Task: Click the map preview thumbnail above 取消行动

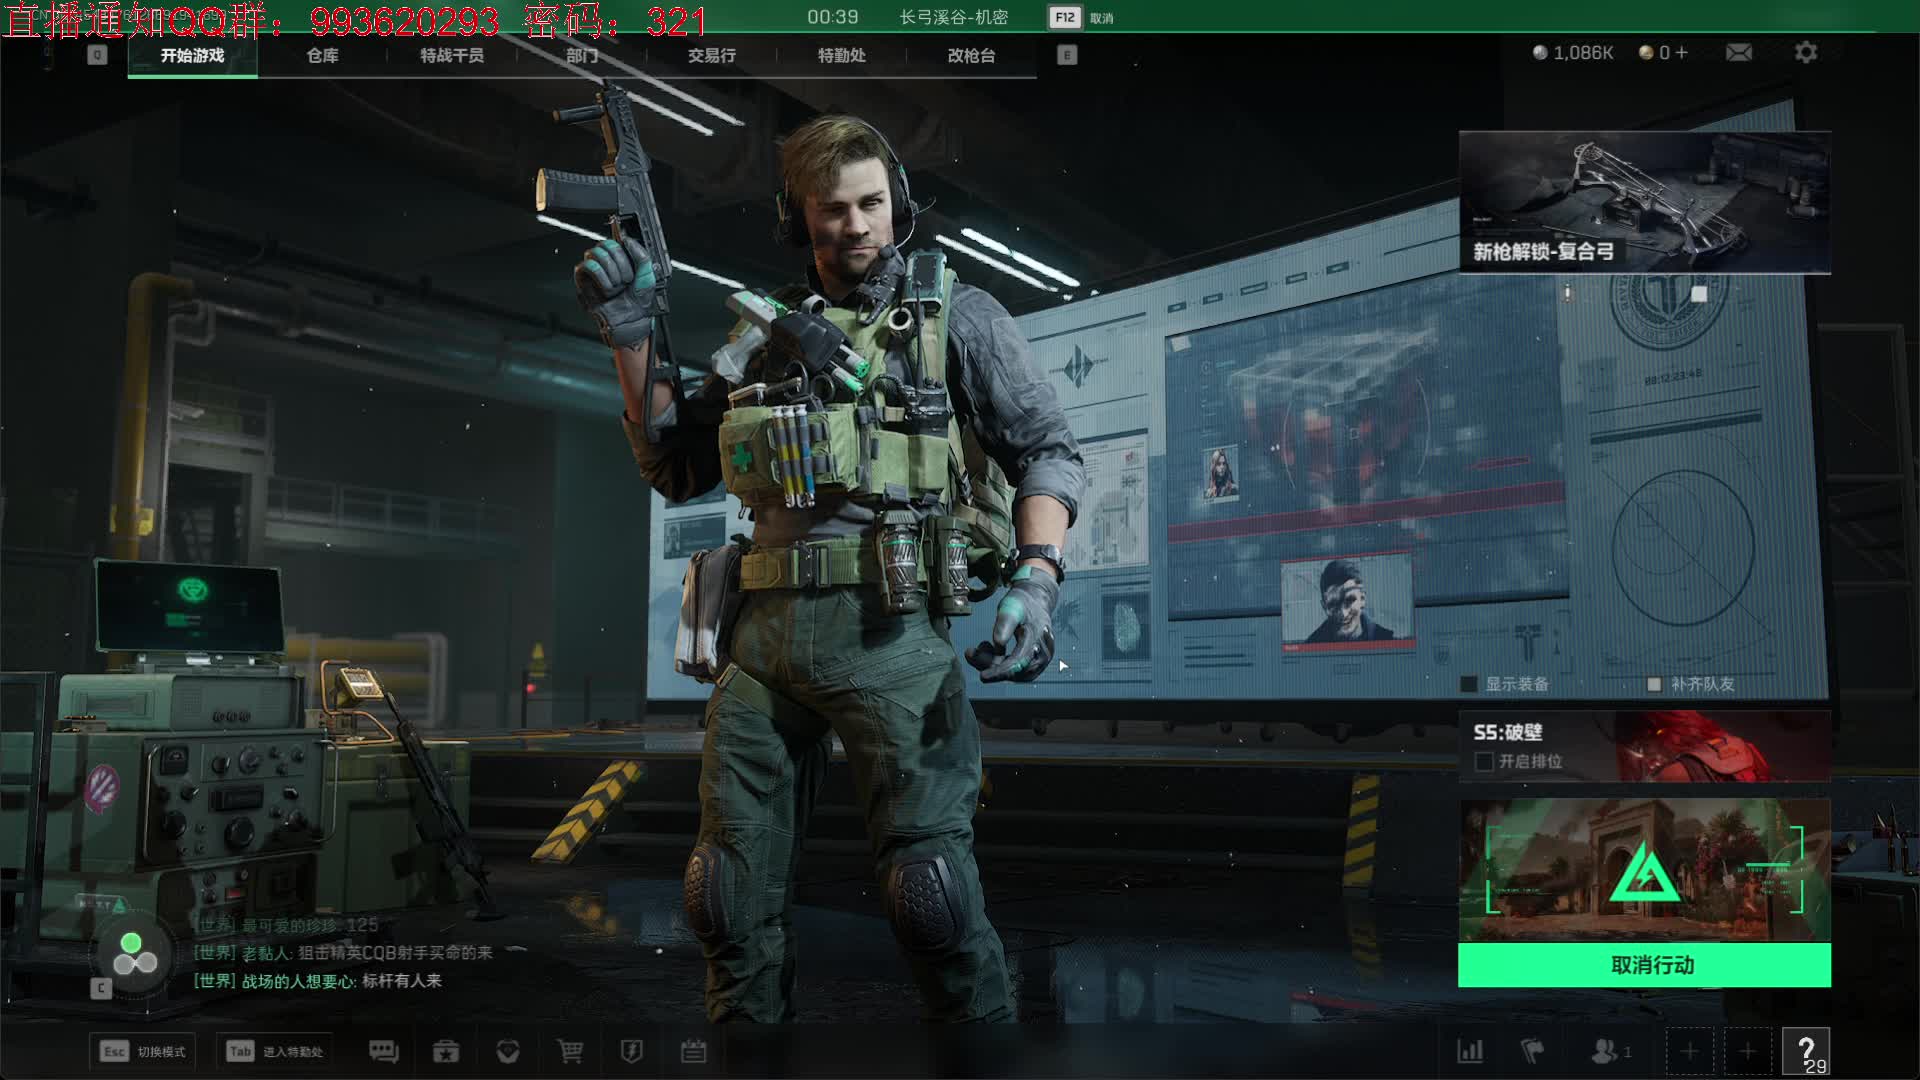Action: [1645, 870]
